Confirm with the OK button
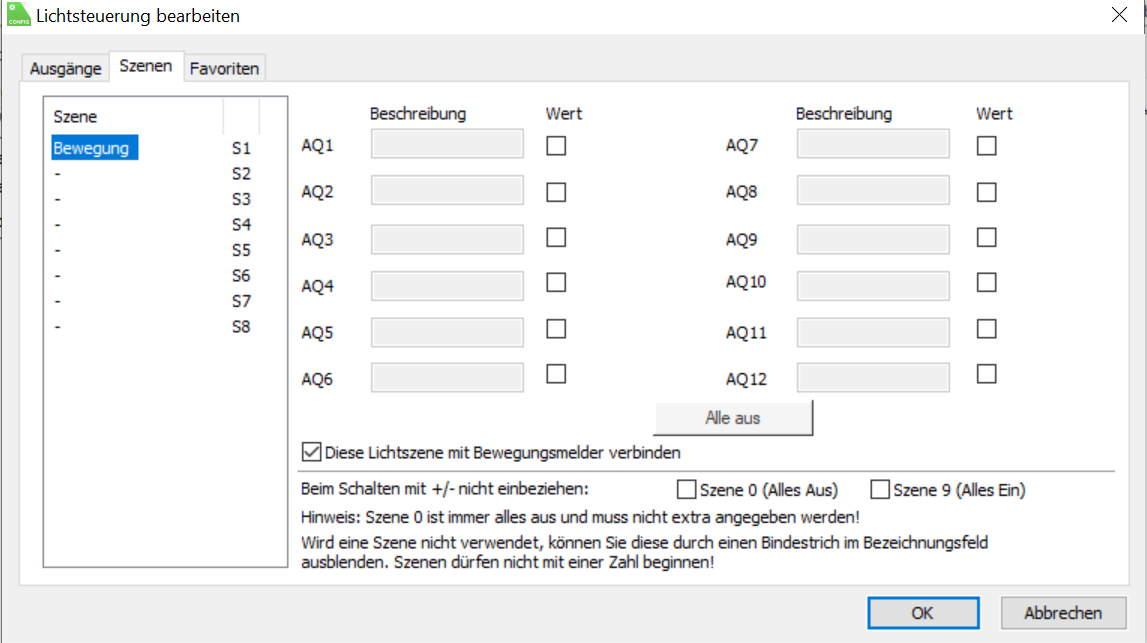Viewport: 1147px width, 643px height. coord(923,613)
